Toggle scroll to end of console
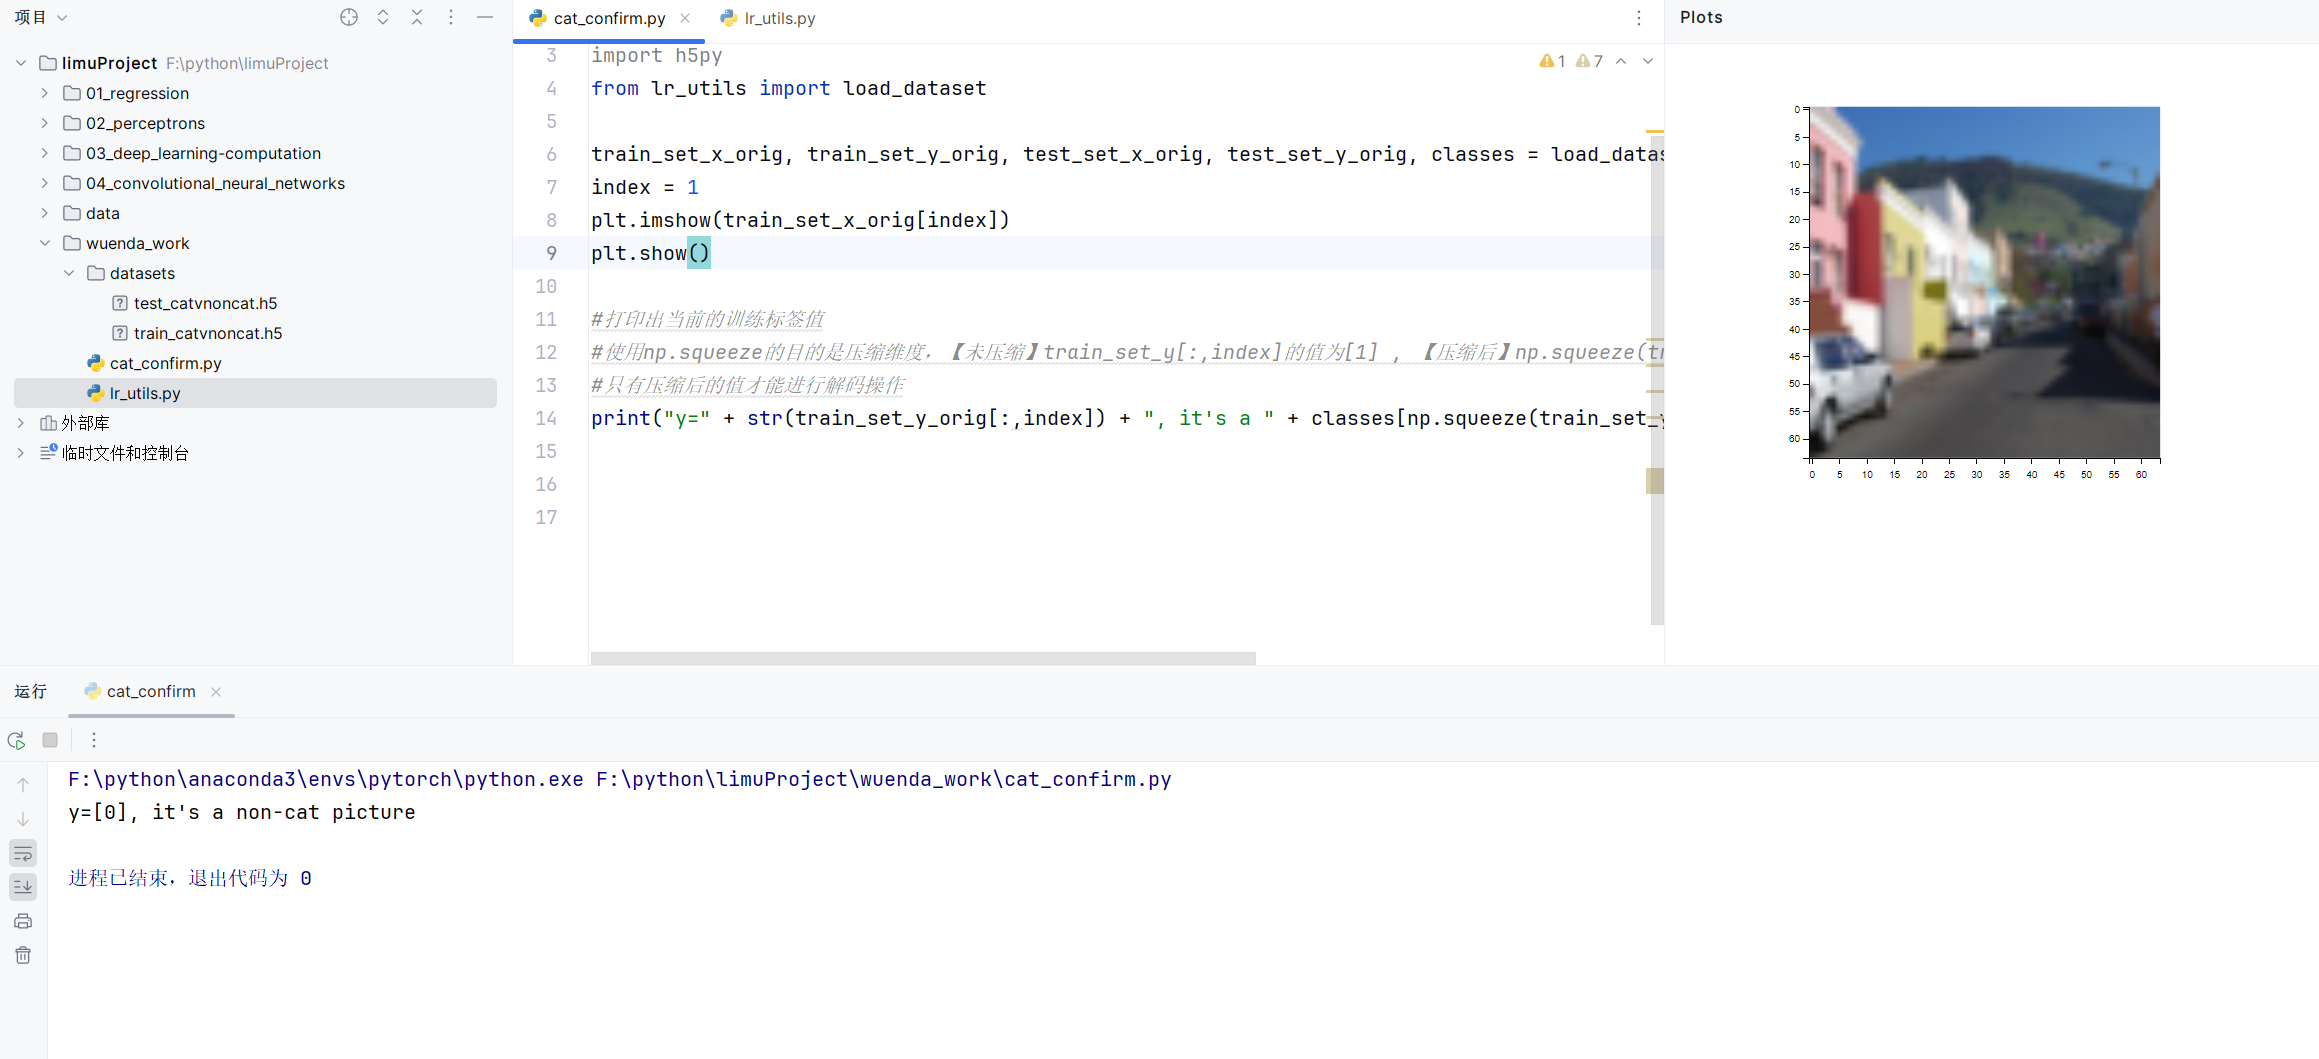2319x1059 pixels. pyautogui.click(x=23, y=887)
